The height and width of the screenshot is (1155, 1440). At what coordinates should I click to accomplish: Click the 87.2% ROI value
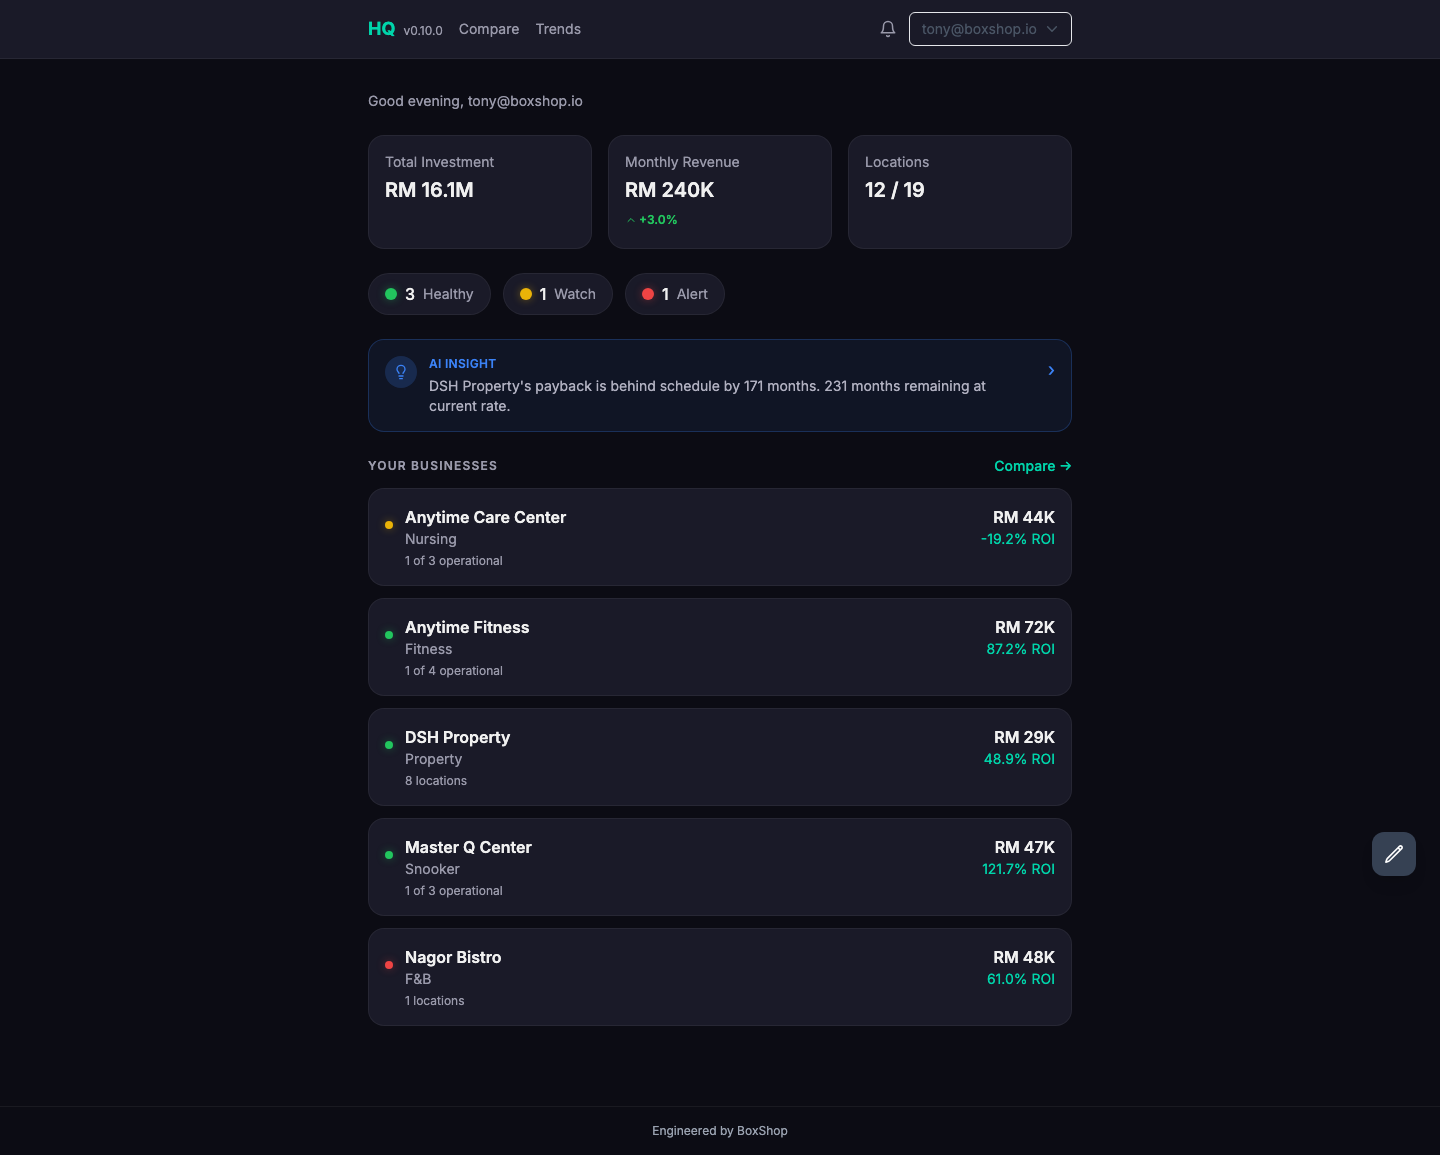click(1021, 649)
